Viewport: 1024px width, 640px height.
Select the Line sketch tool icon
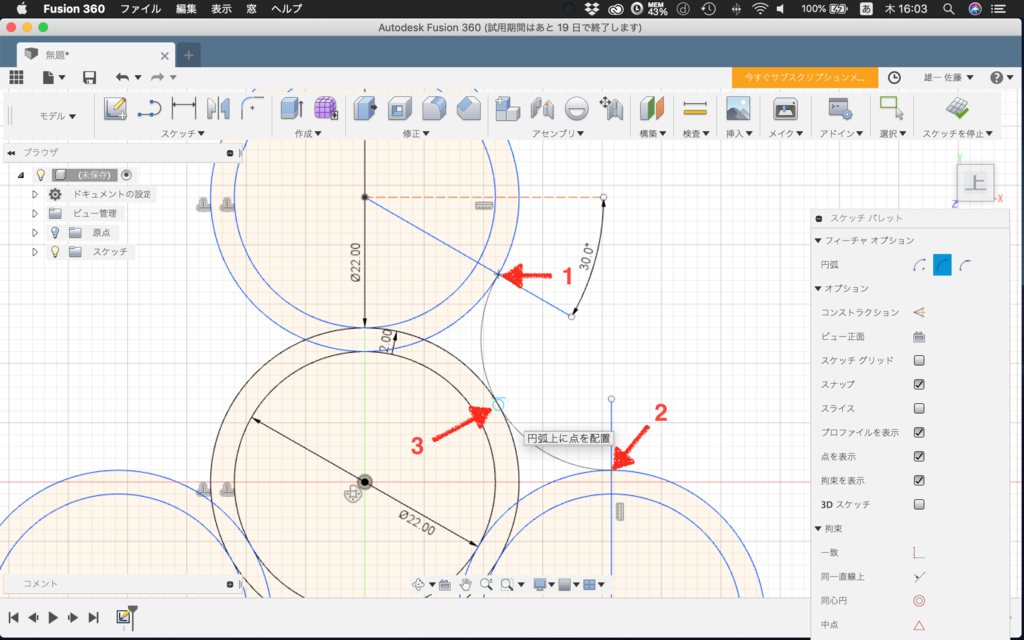[x=150, y=109]
